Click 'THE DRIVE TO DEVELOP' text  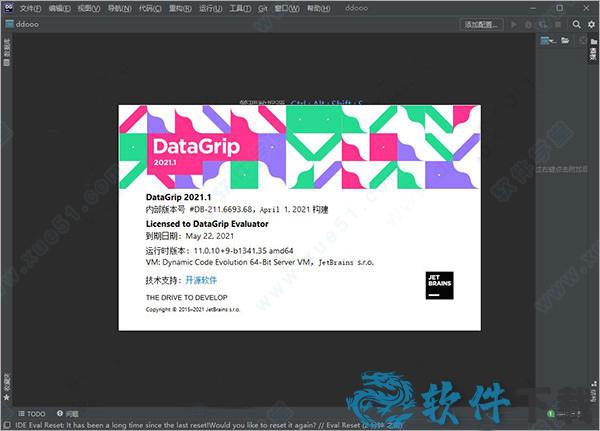coord(187,297)
